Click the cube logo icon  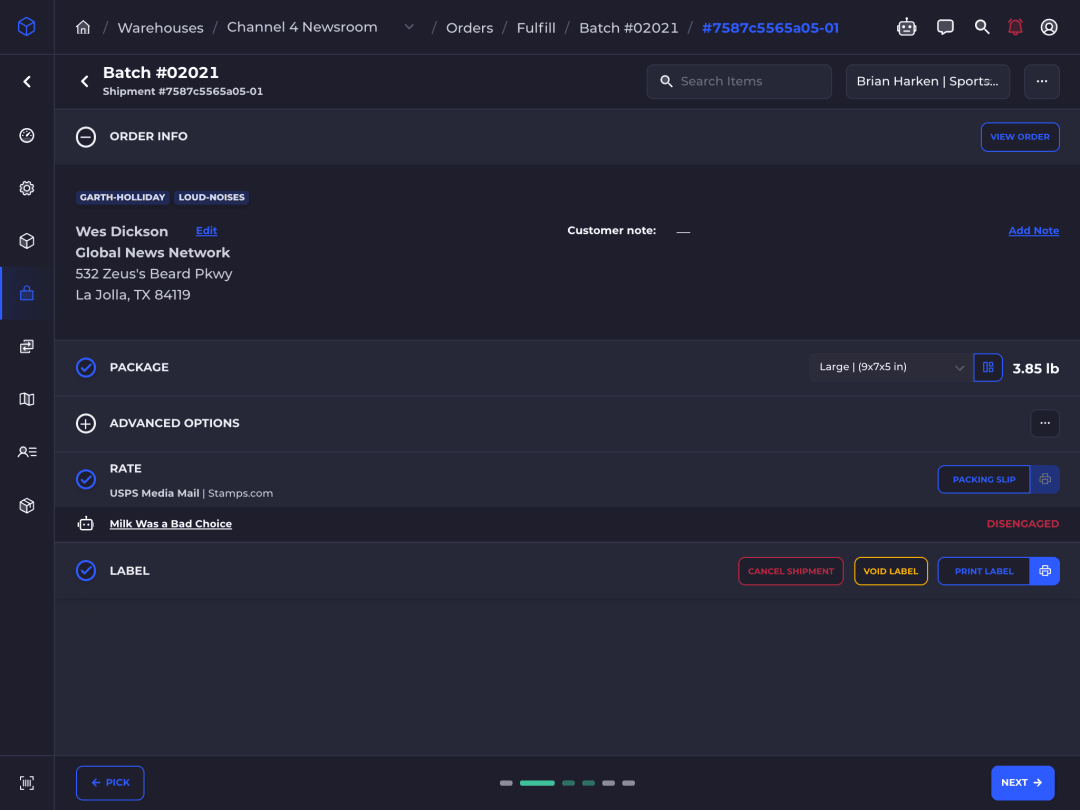pos(26,27)
